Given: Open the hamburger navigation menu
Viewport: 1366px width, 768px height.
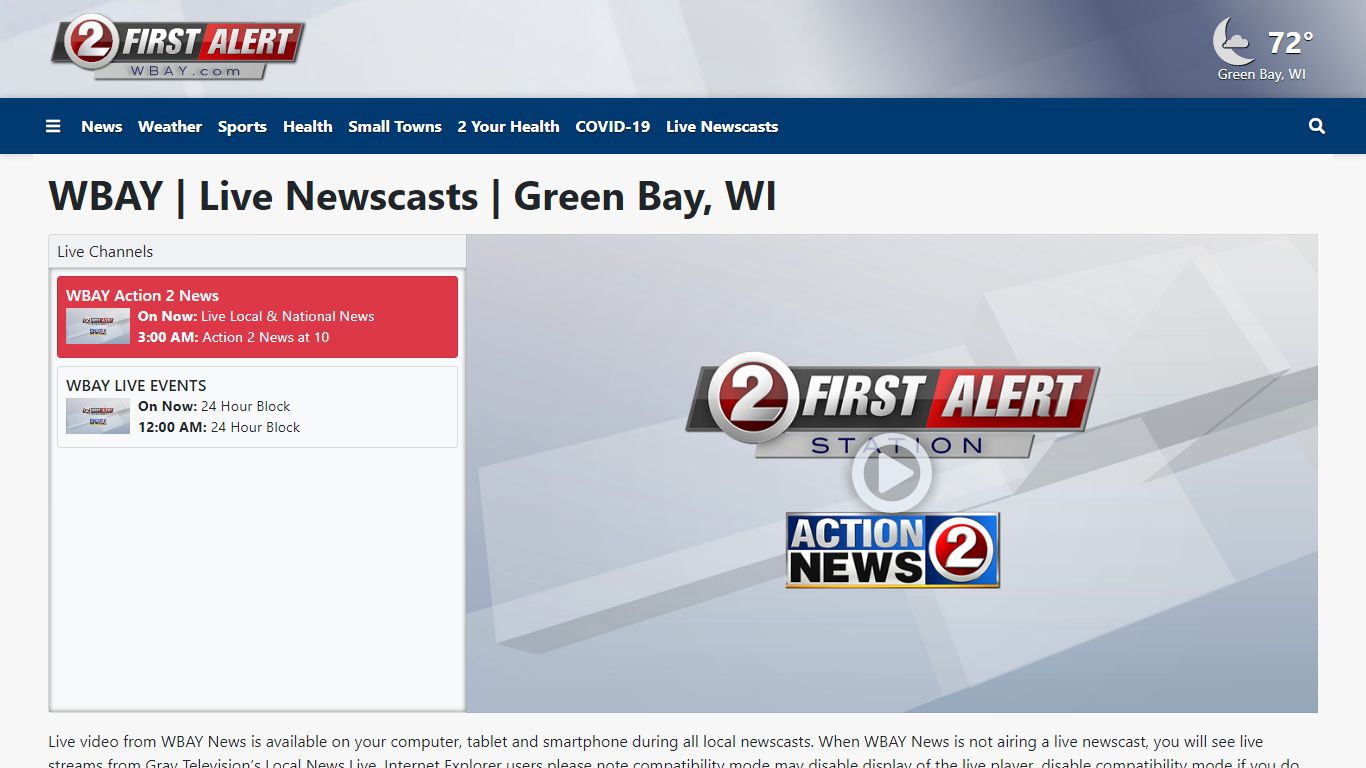Looking at the screenshot, I should click(x=53, y=126).
